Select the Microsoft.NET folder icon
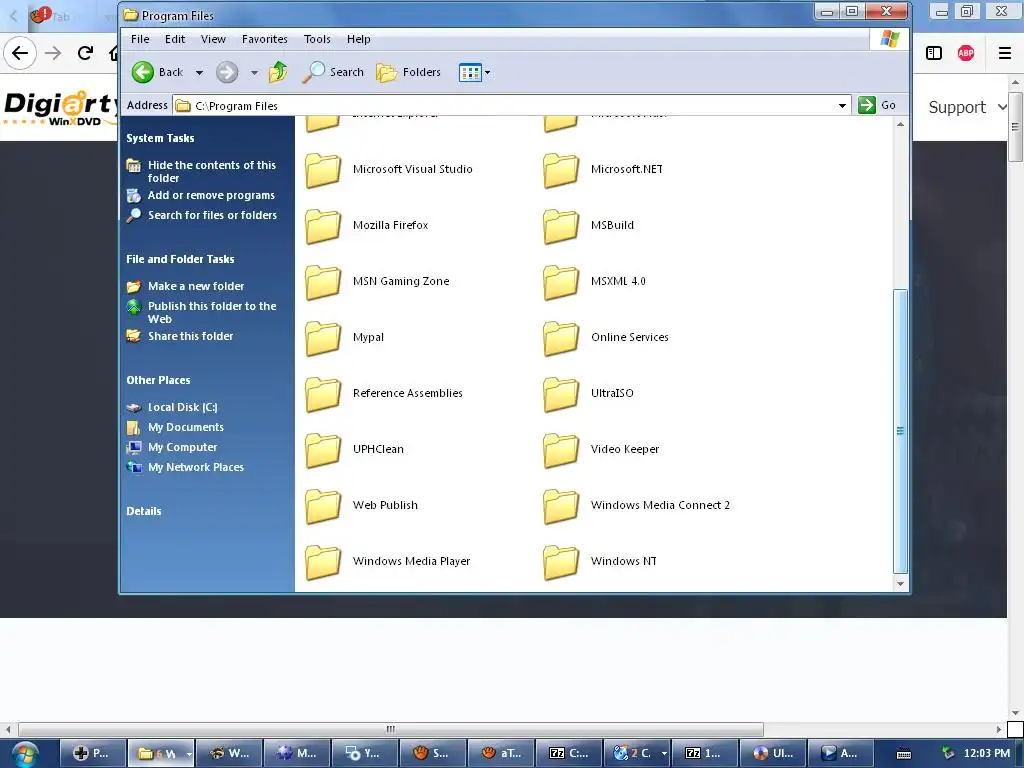1024x768 pixels. click(x=561, y=170)
